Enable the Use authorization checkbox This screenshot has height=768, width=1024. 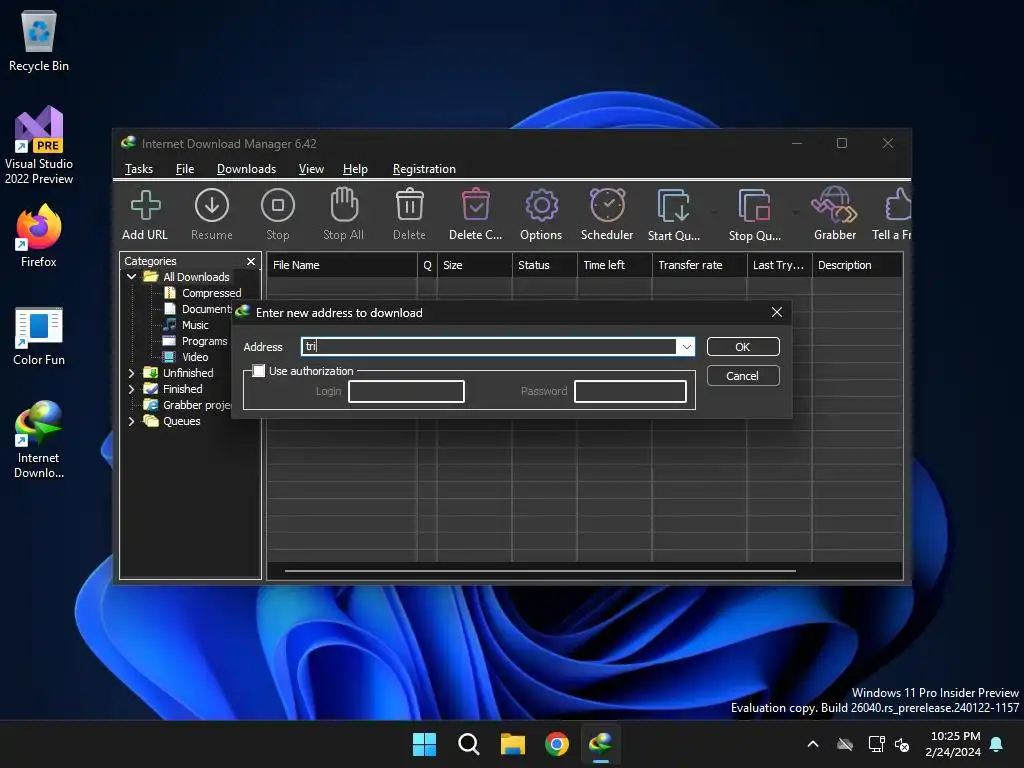click(x=259, y=371)
